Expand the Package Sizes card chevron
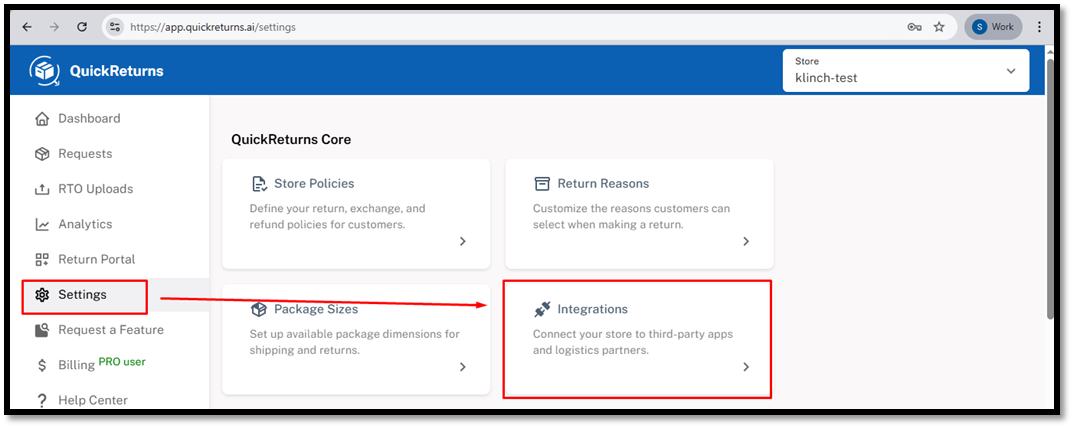1073x428 pixels. tap(463, 367)
